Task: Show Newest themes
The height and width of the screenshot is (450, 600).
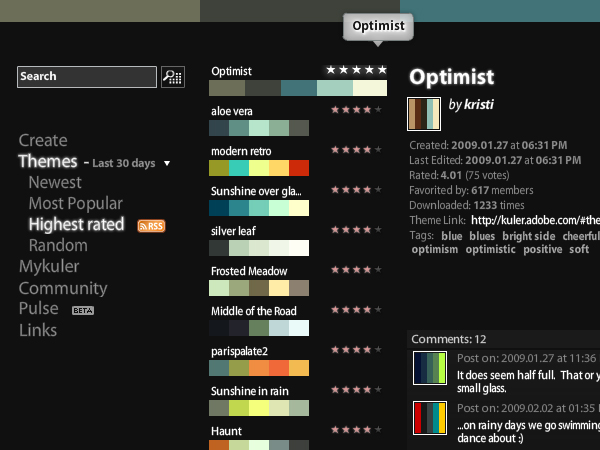Action: pyautogui.click(x=55, y=182)
